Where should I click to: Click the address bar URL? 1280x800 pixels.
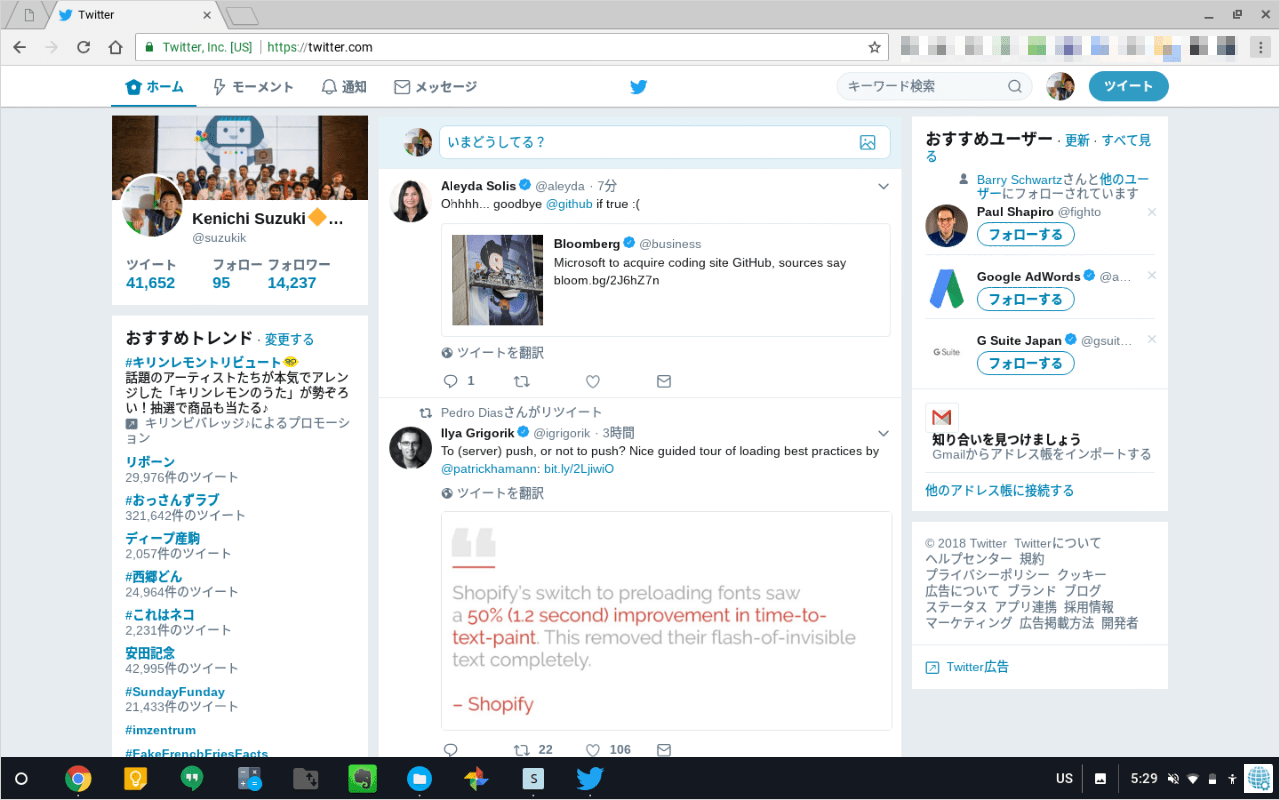(x=320, y=47)
